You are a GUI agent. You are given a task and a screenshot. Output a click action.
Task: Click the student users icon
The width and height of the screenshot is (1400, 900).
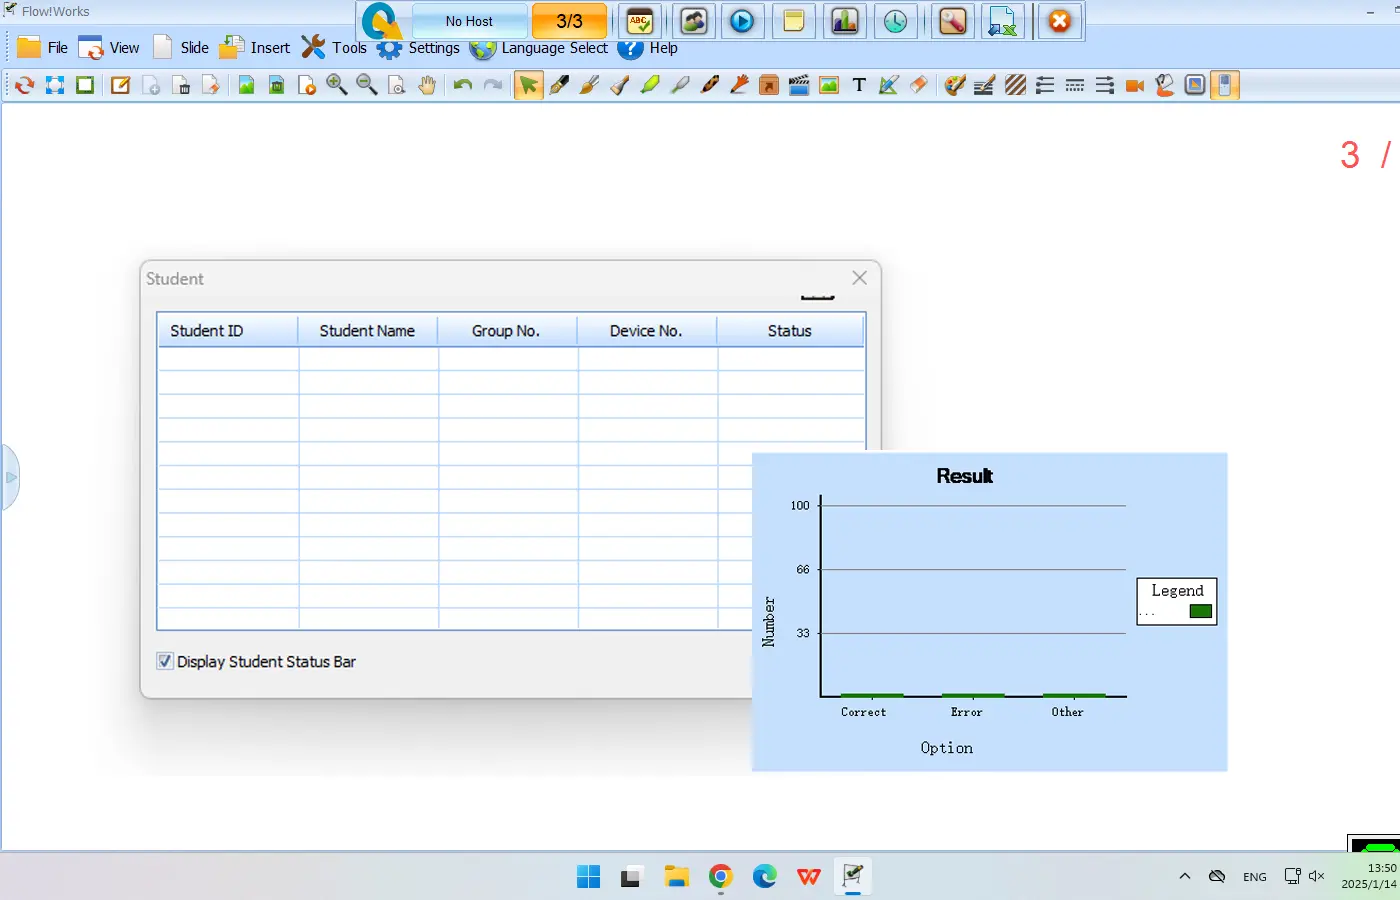694,21
